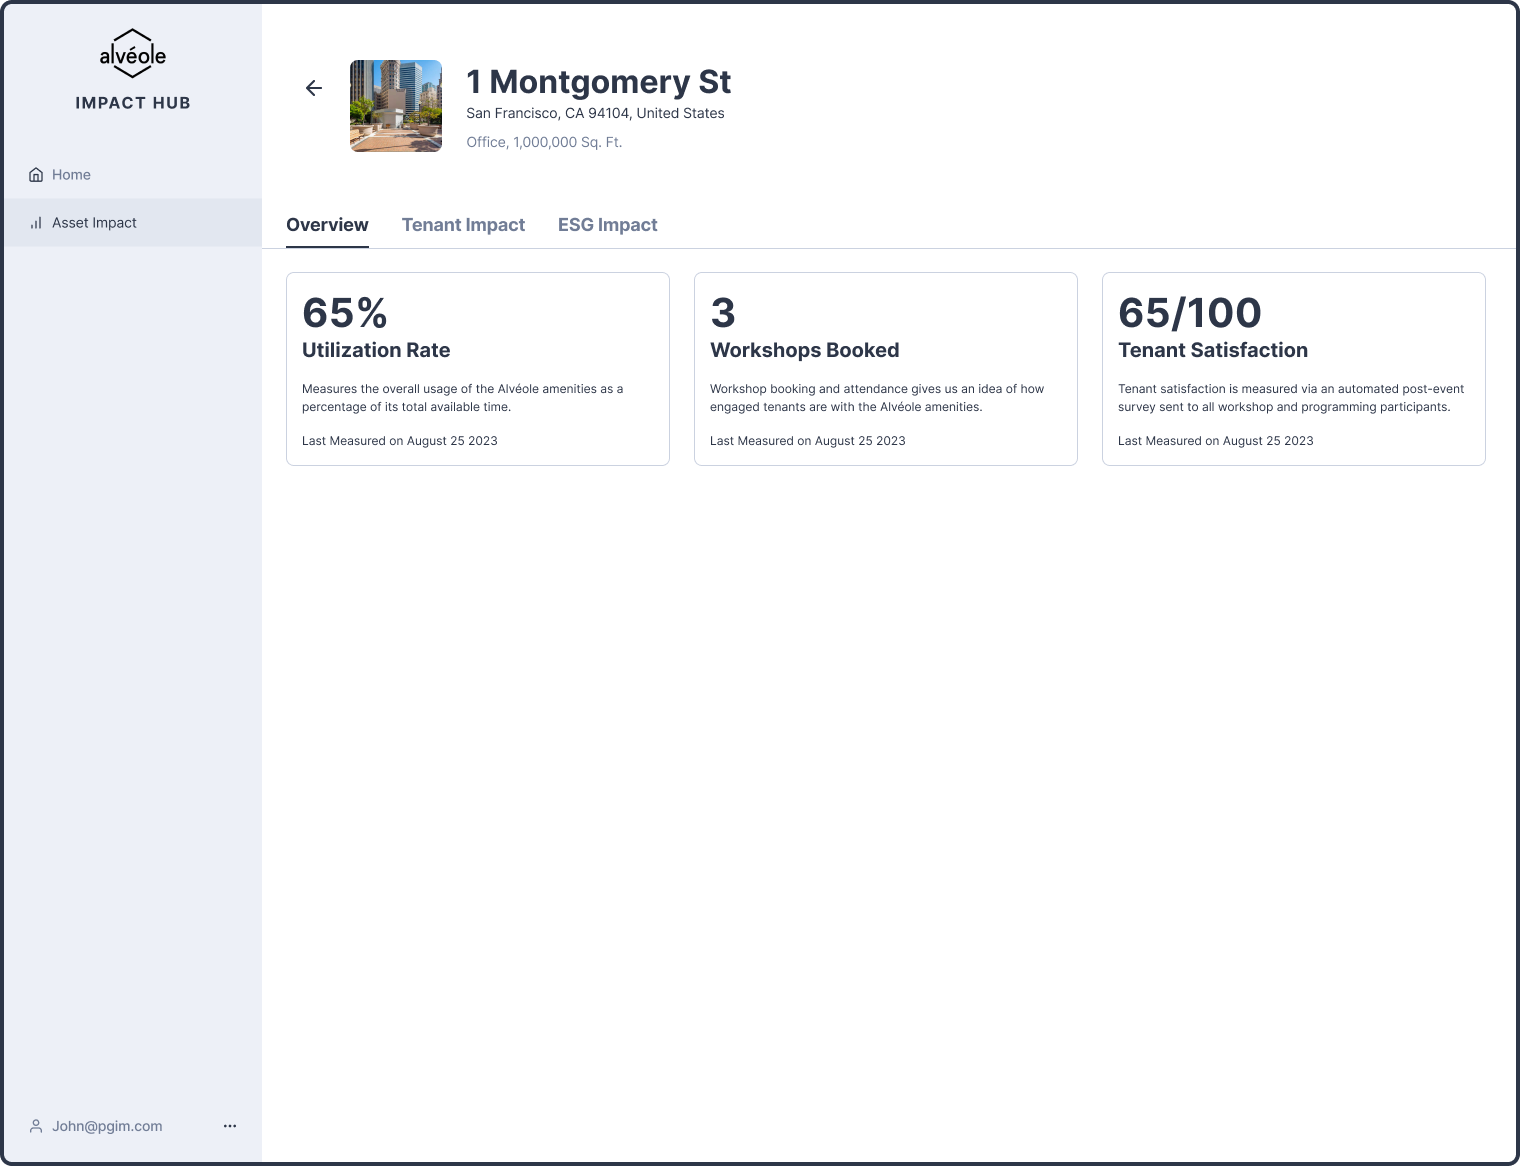Image resolution: width=1520 pixels, height=1166 pixels.
Task: Click the back arrow beside the building photo
Action: coord(314,88)
